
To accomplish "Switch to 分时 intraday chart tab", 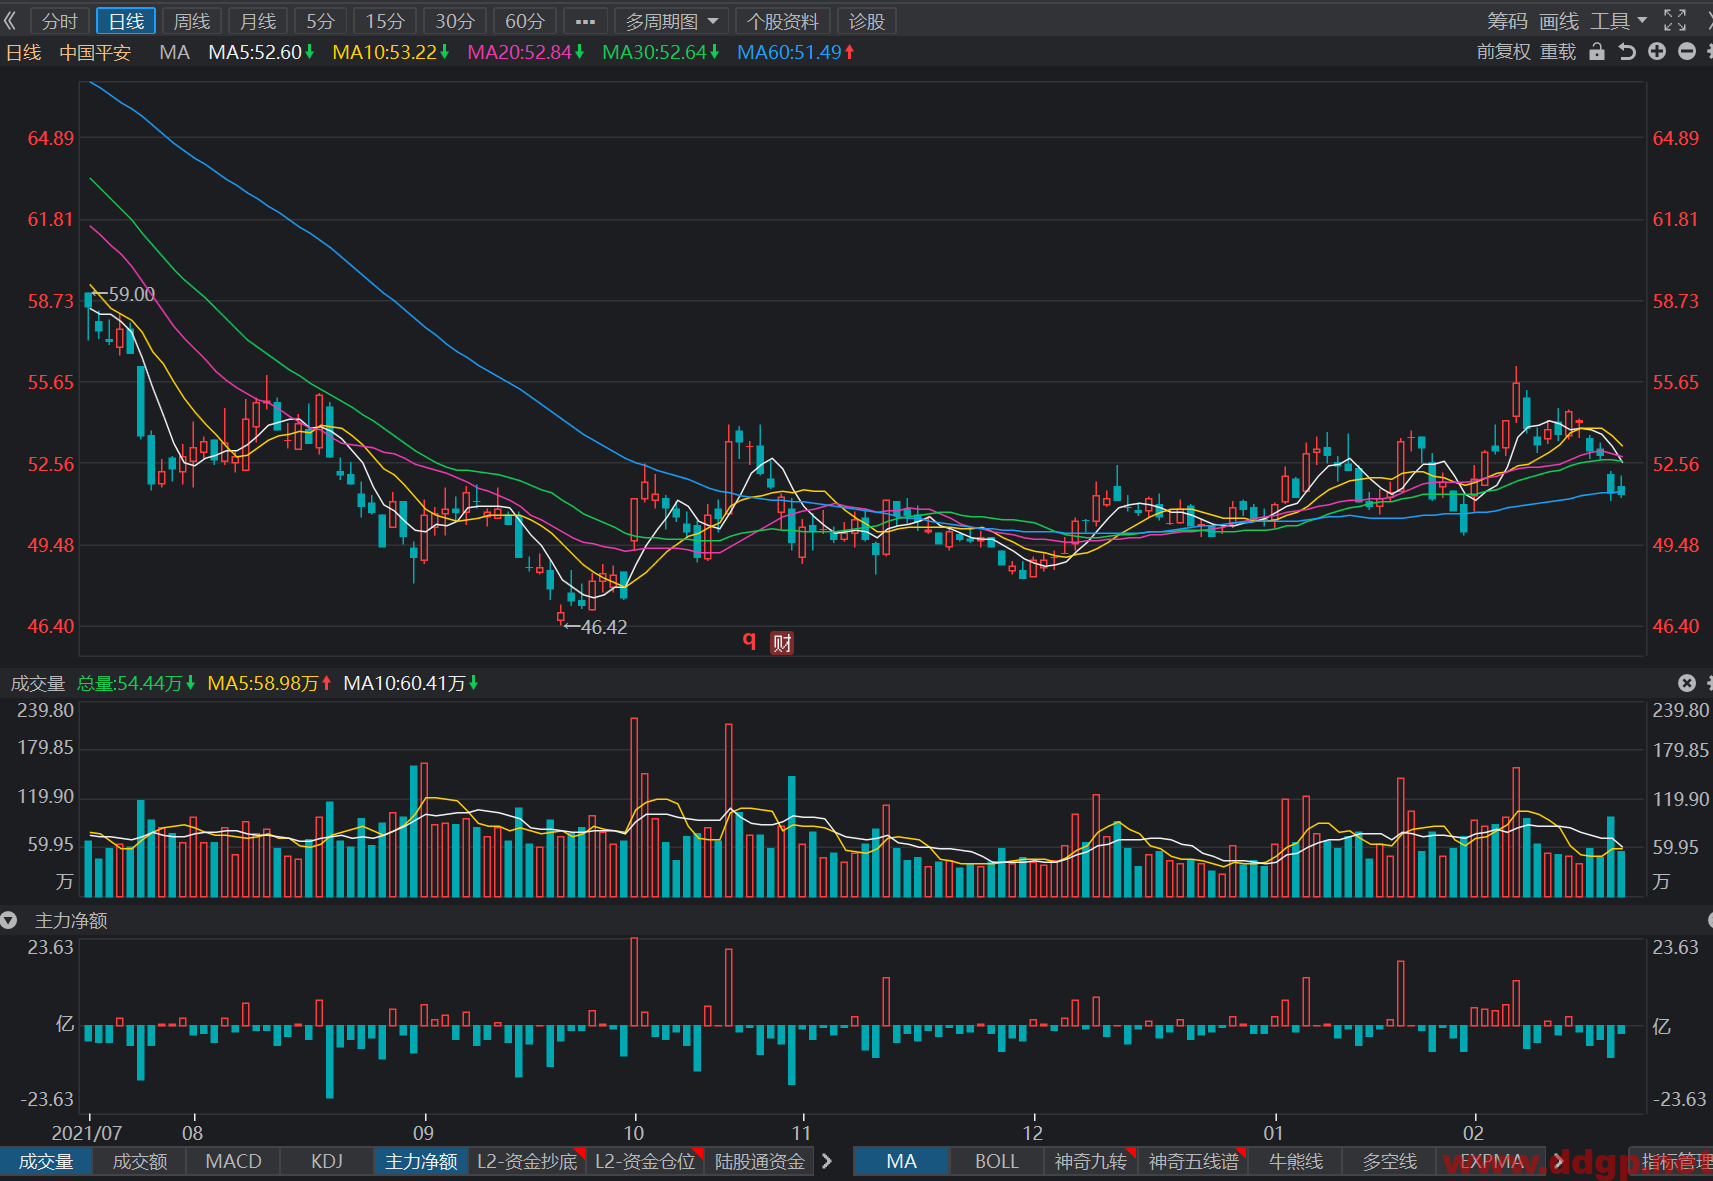I will tap(59, 21).
